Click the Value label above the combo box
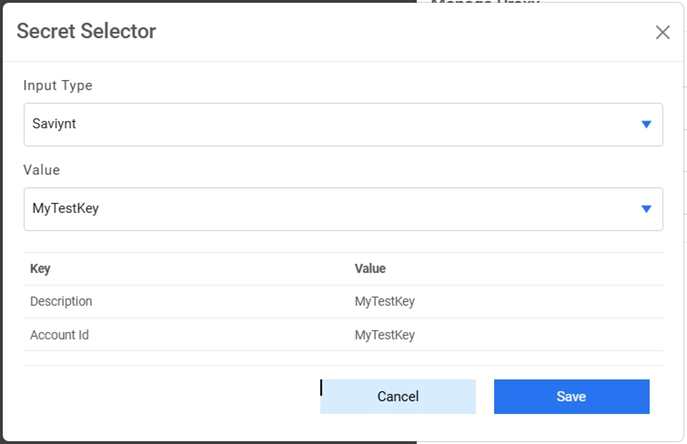This screenshot has height=444, width=687. coord(41,171)
